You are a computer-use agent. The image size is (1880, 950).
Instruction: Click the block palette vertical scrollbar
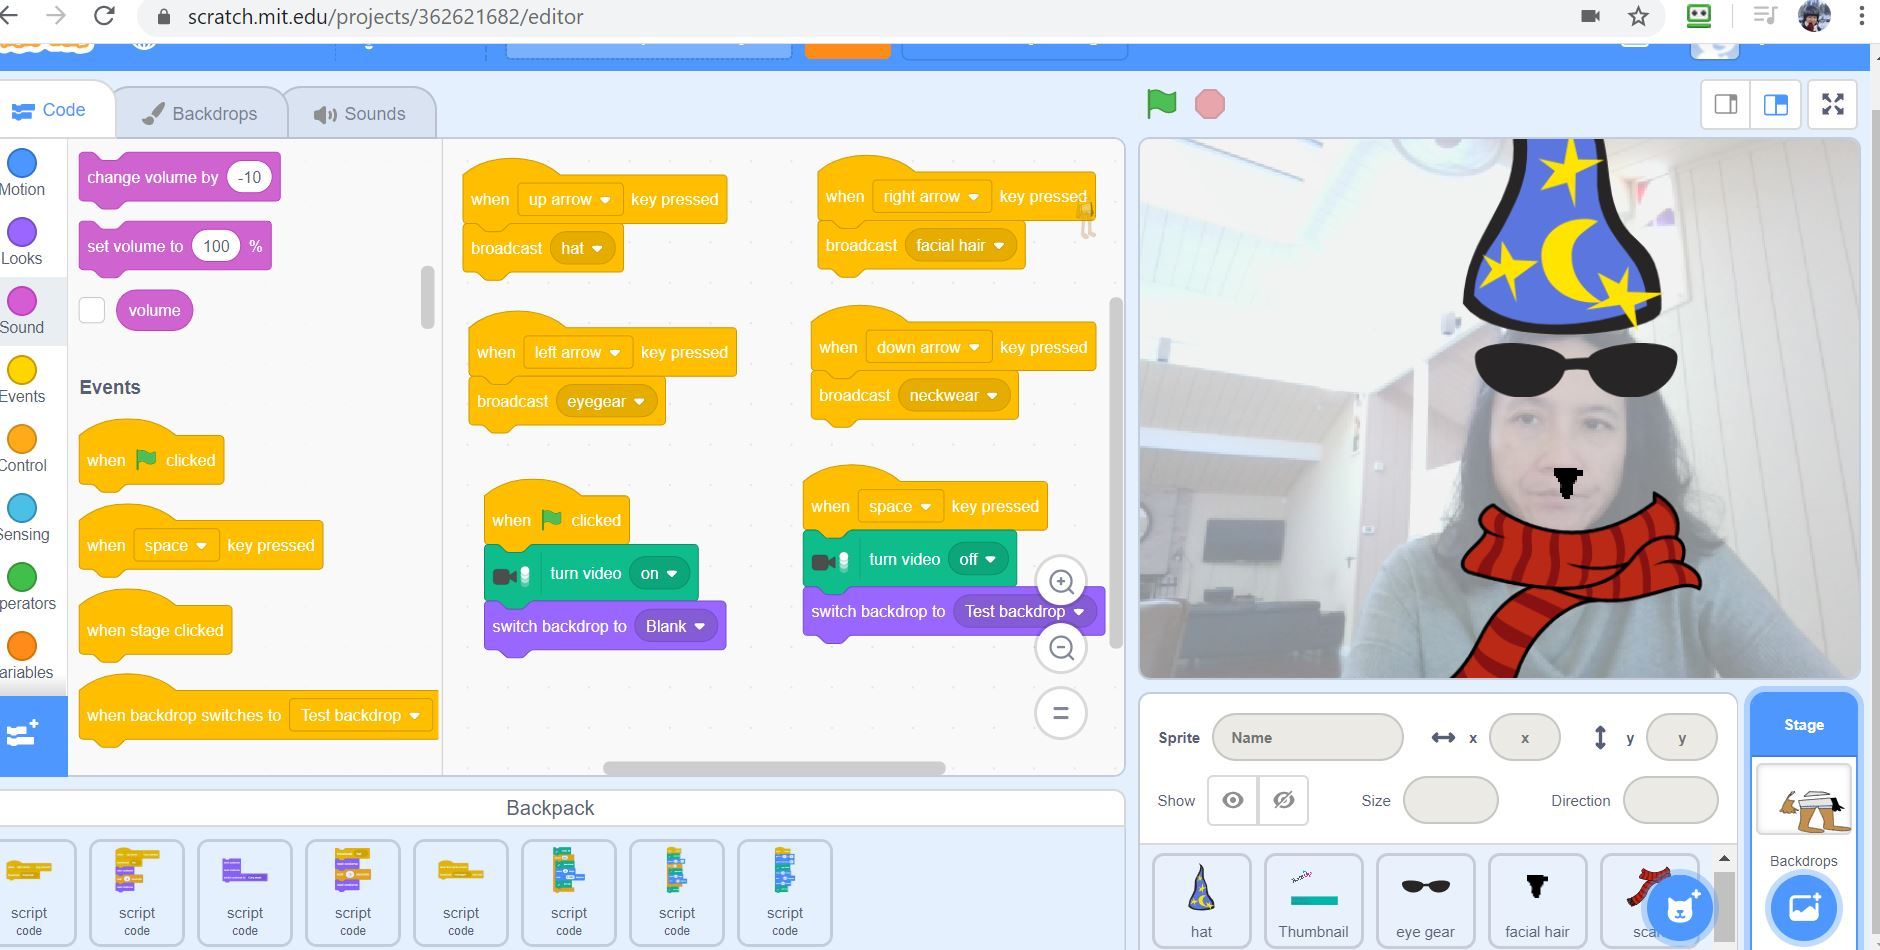point(428,297)
